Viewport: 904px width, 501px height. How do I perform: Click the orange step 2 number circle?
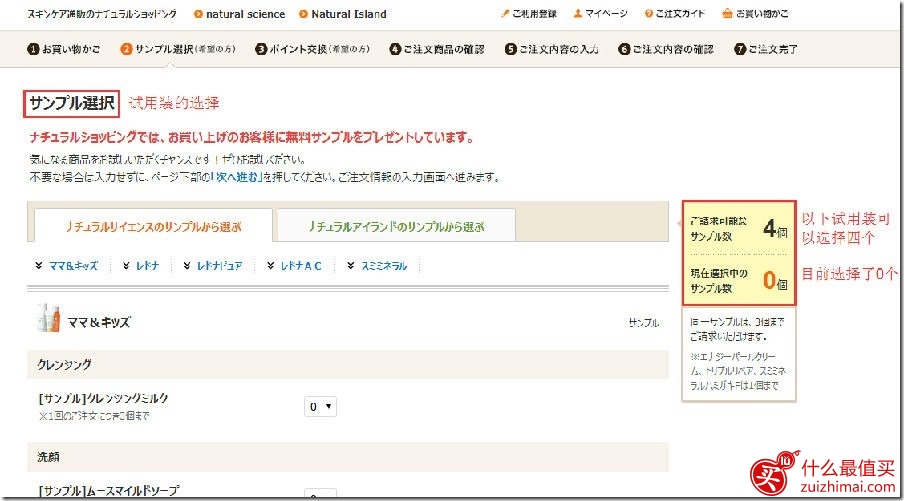[126, 50]
